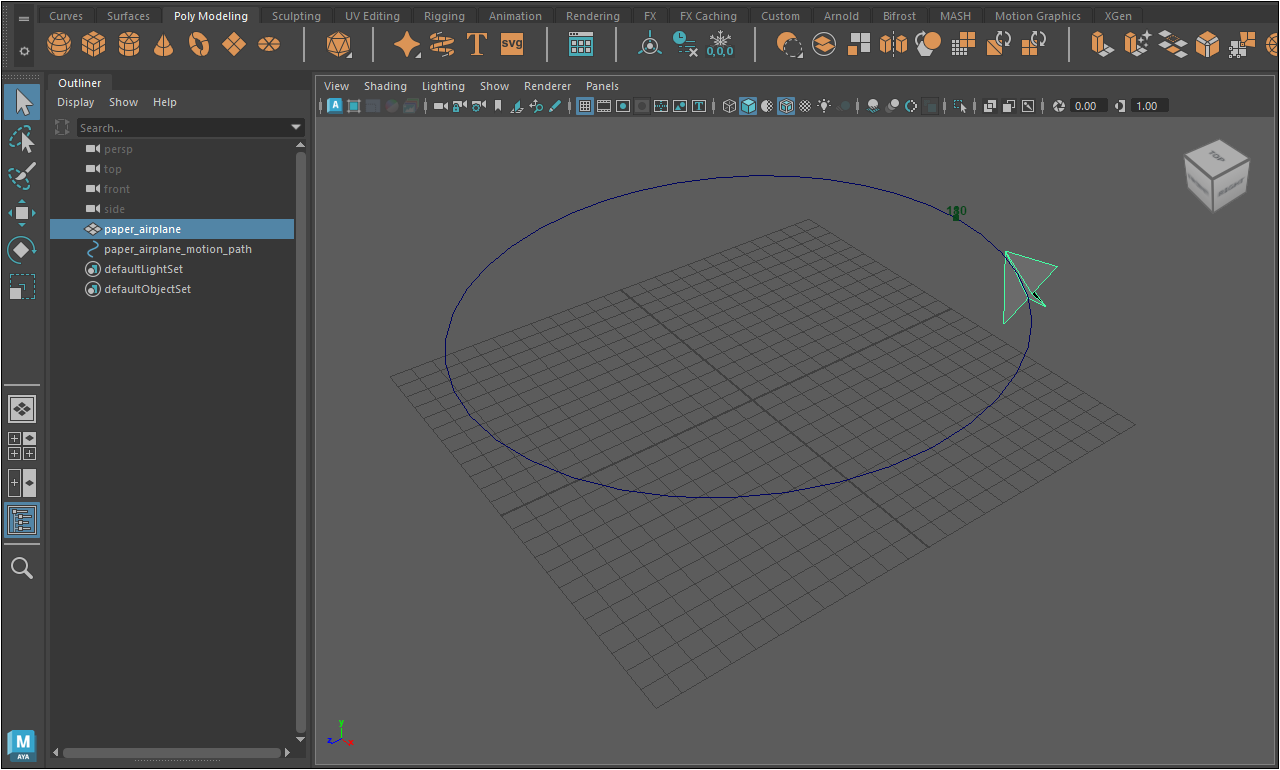This screenshot has width=1280, height=770.
Task: Create a polygon torus from the shelf
Action: [199, 44]
